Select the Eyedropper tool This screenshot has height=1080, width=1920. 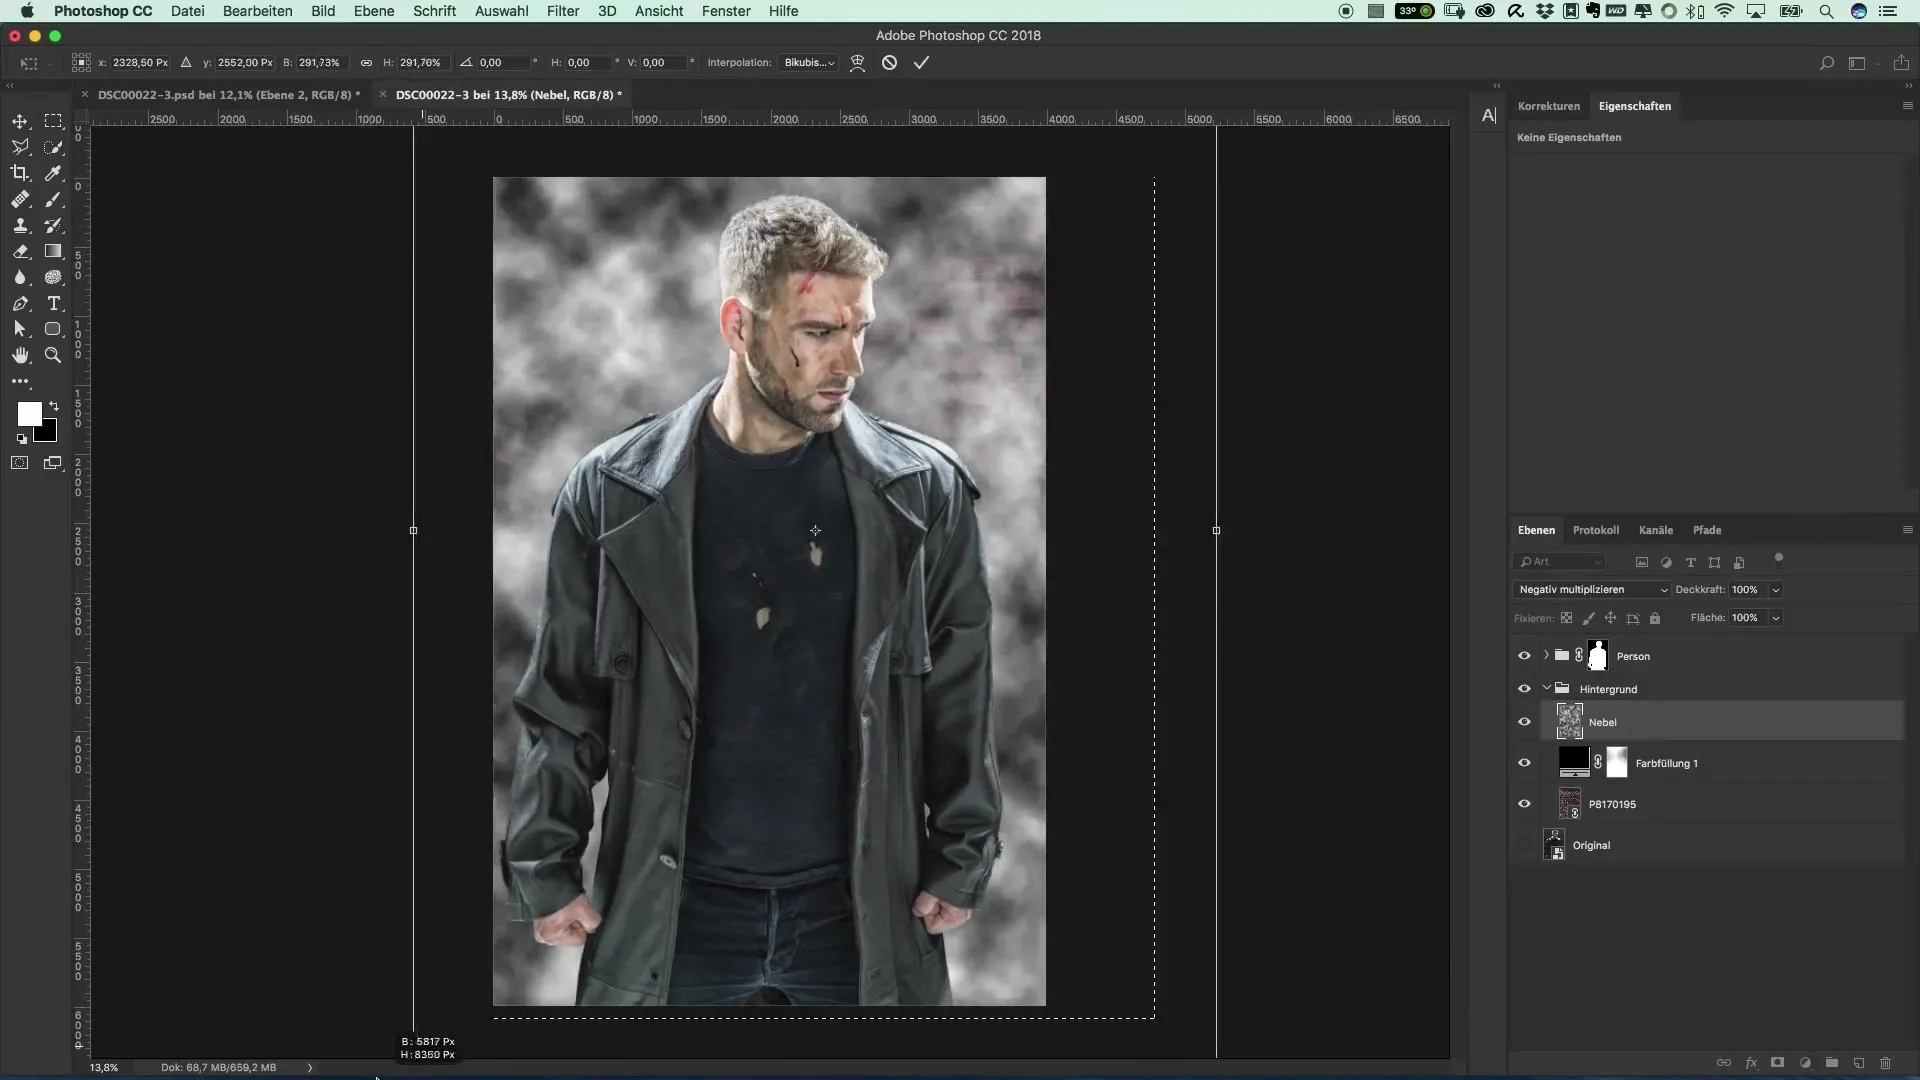point(53,173)
